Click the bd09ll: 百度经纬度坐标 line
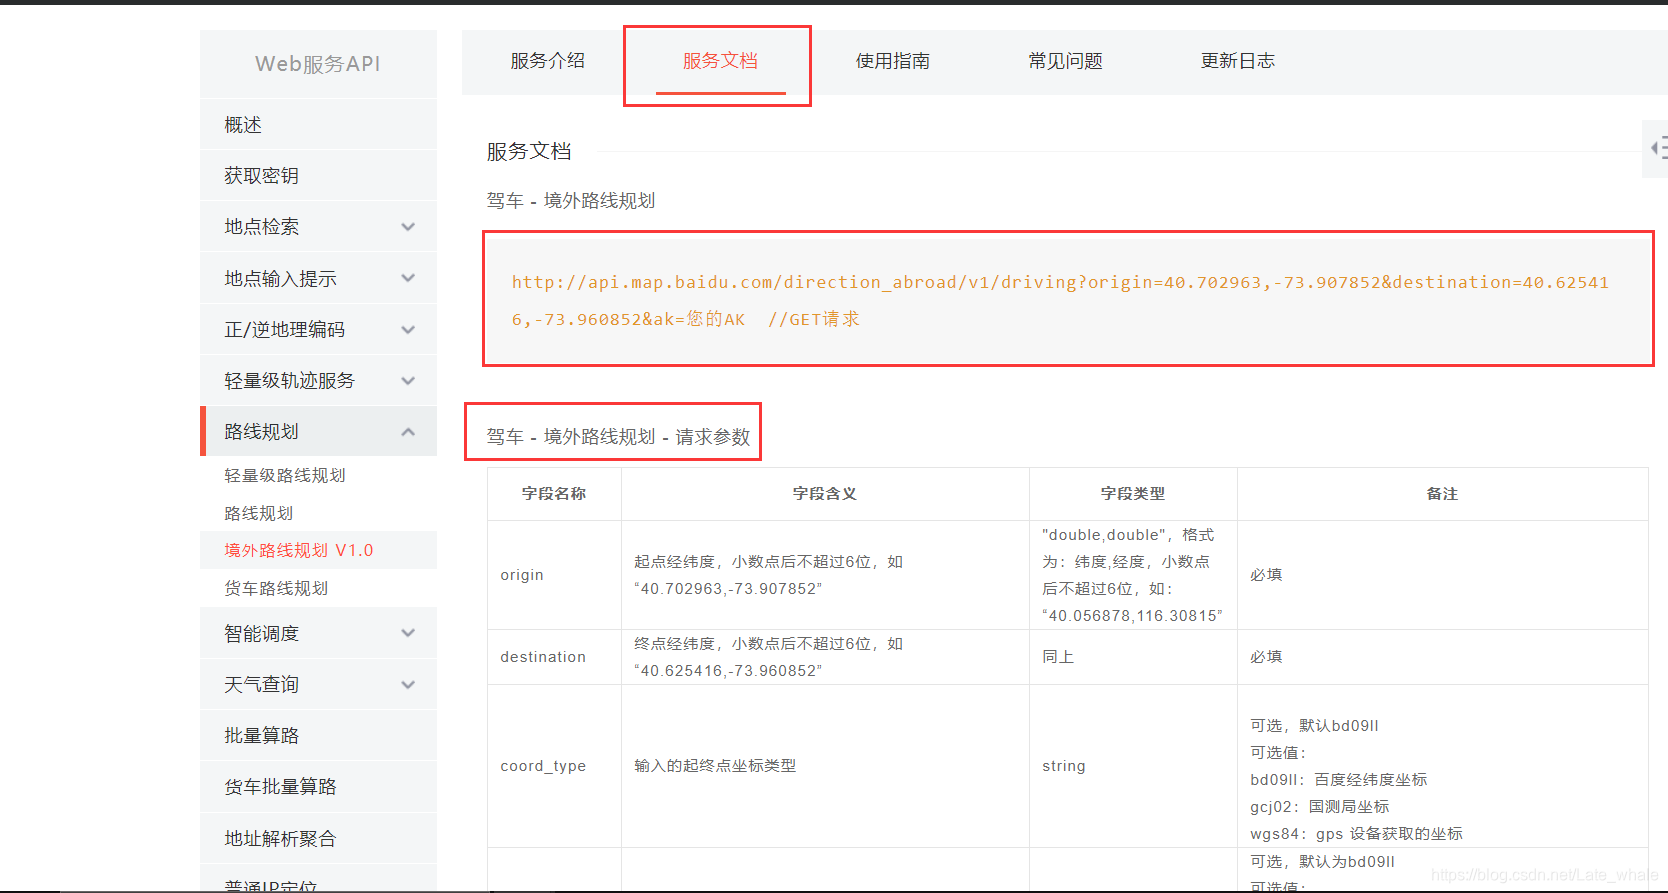Image resolution: width=1668 pixels, height=893 pixels. click(x=1339, y=780)
